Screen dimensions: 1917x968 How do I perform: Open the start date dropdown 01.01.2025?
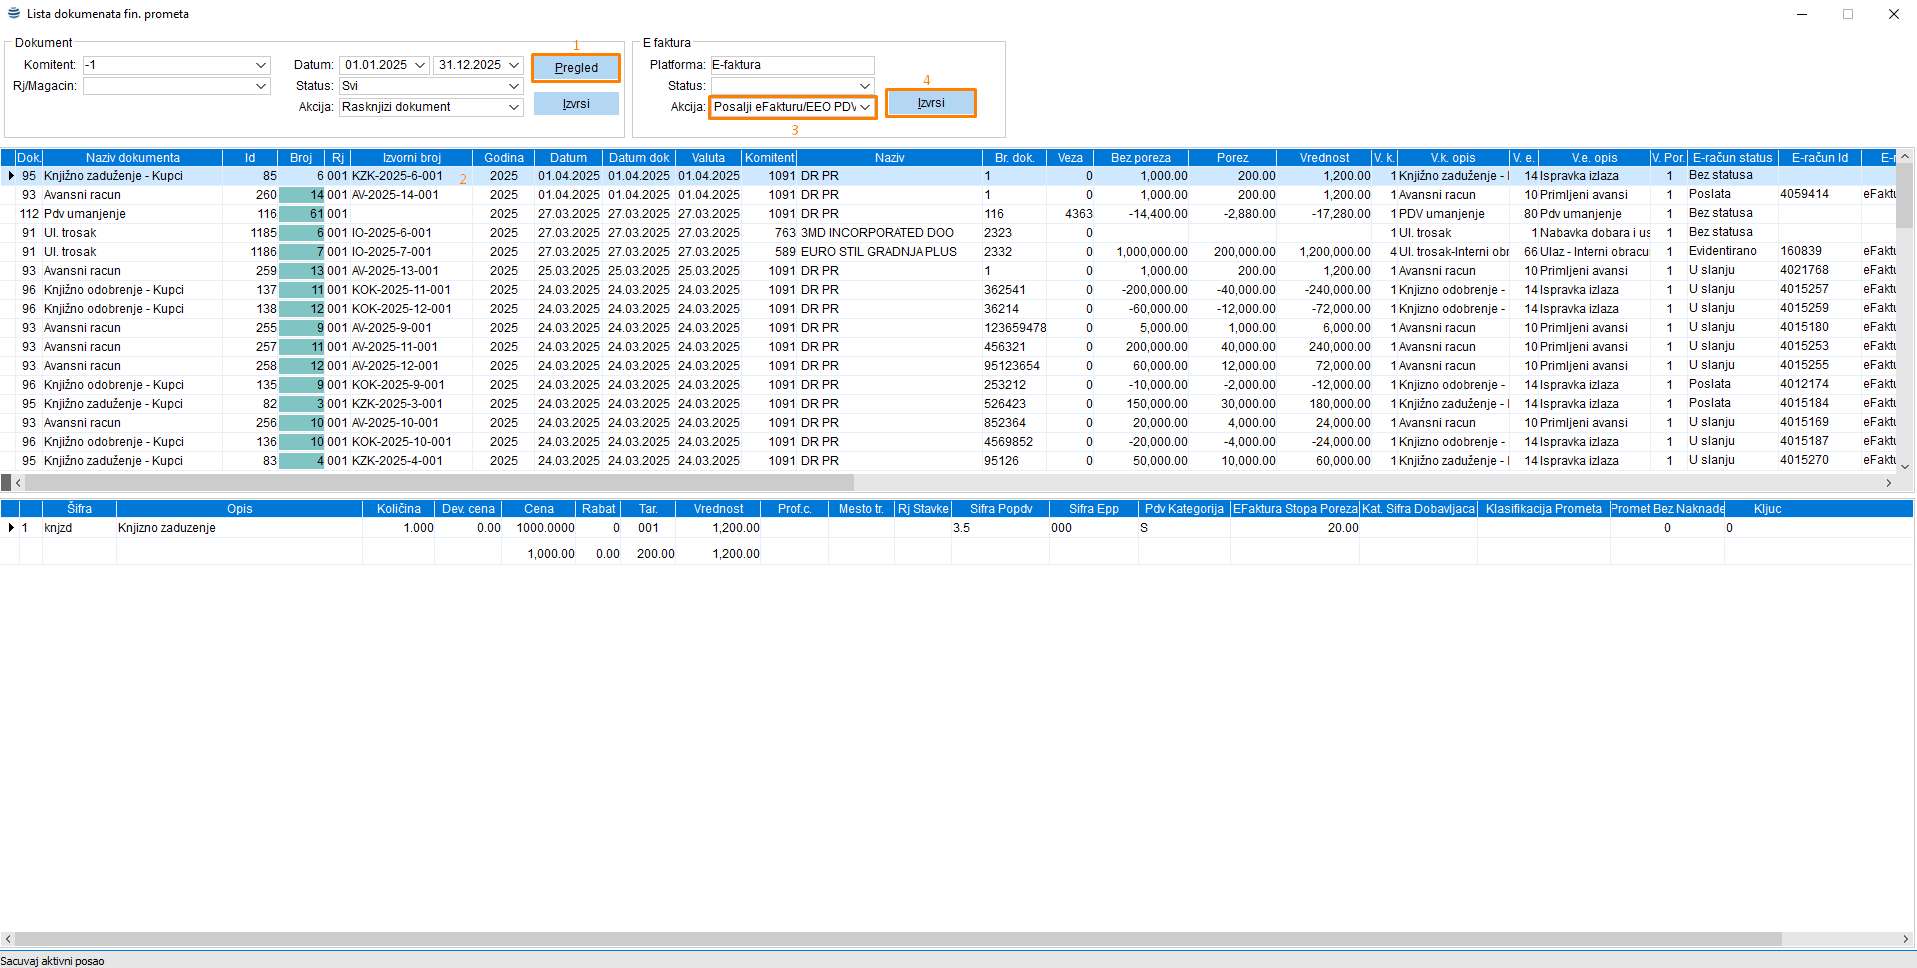[420, 65]
